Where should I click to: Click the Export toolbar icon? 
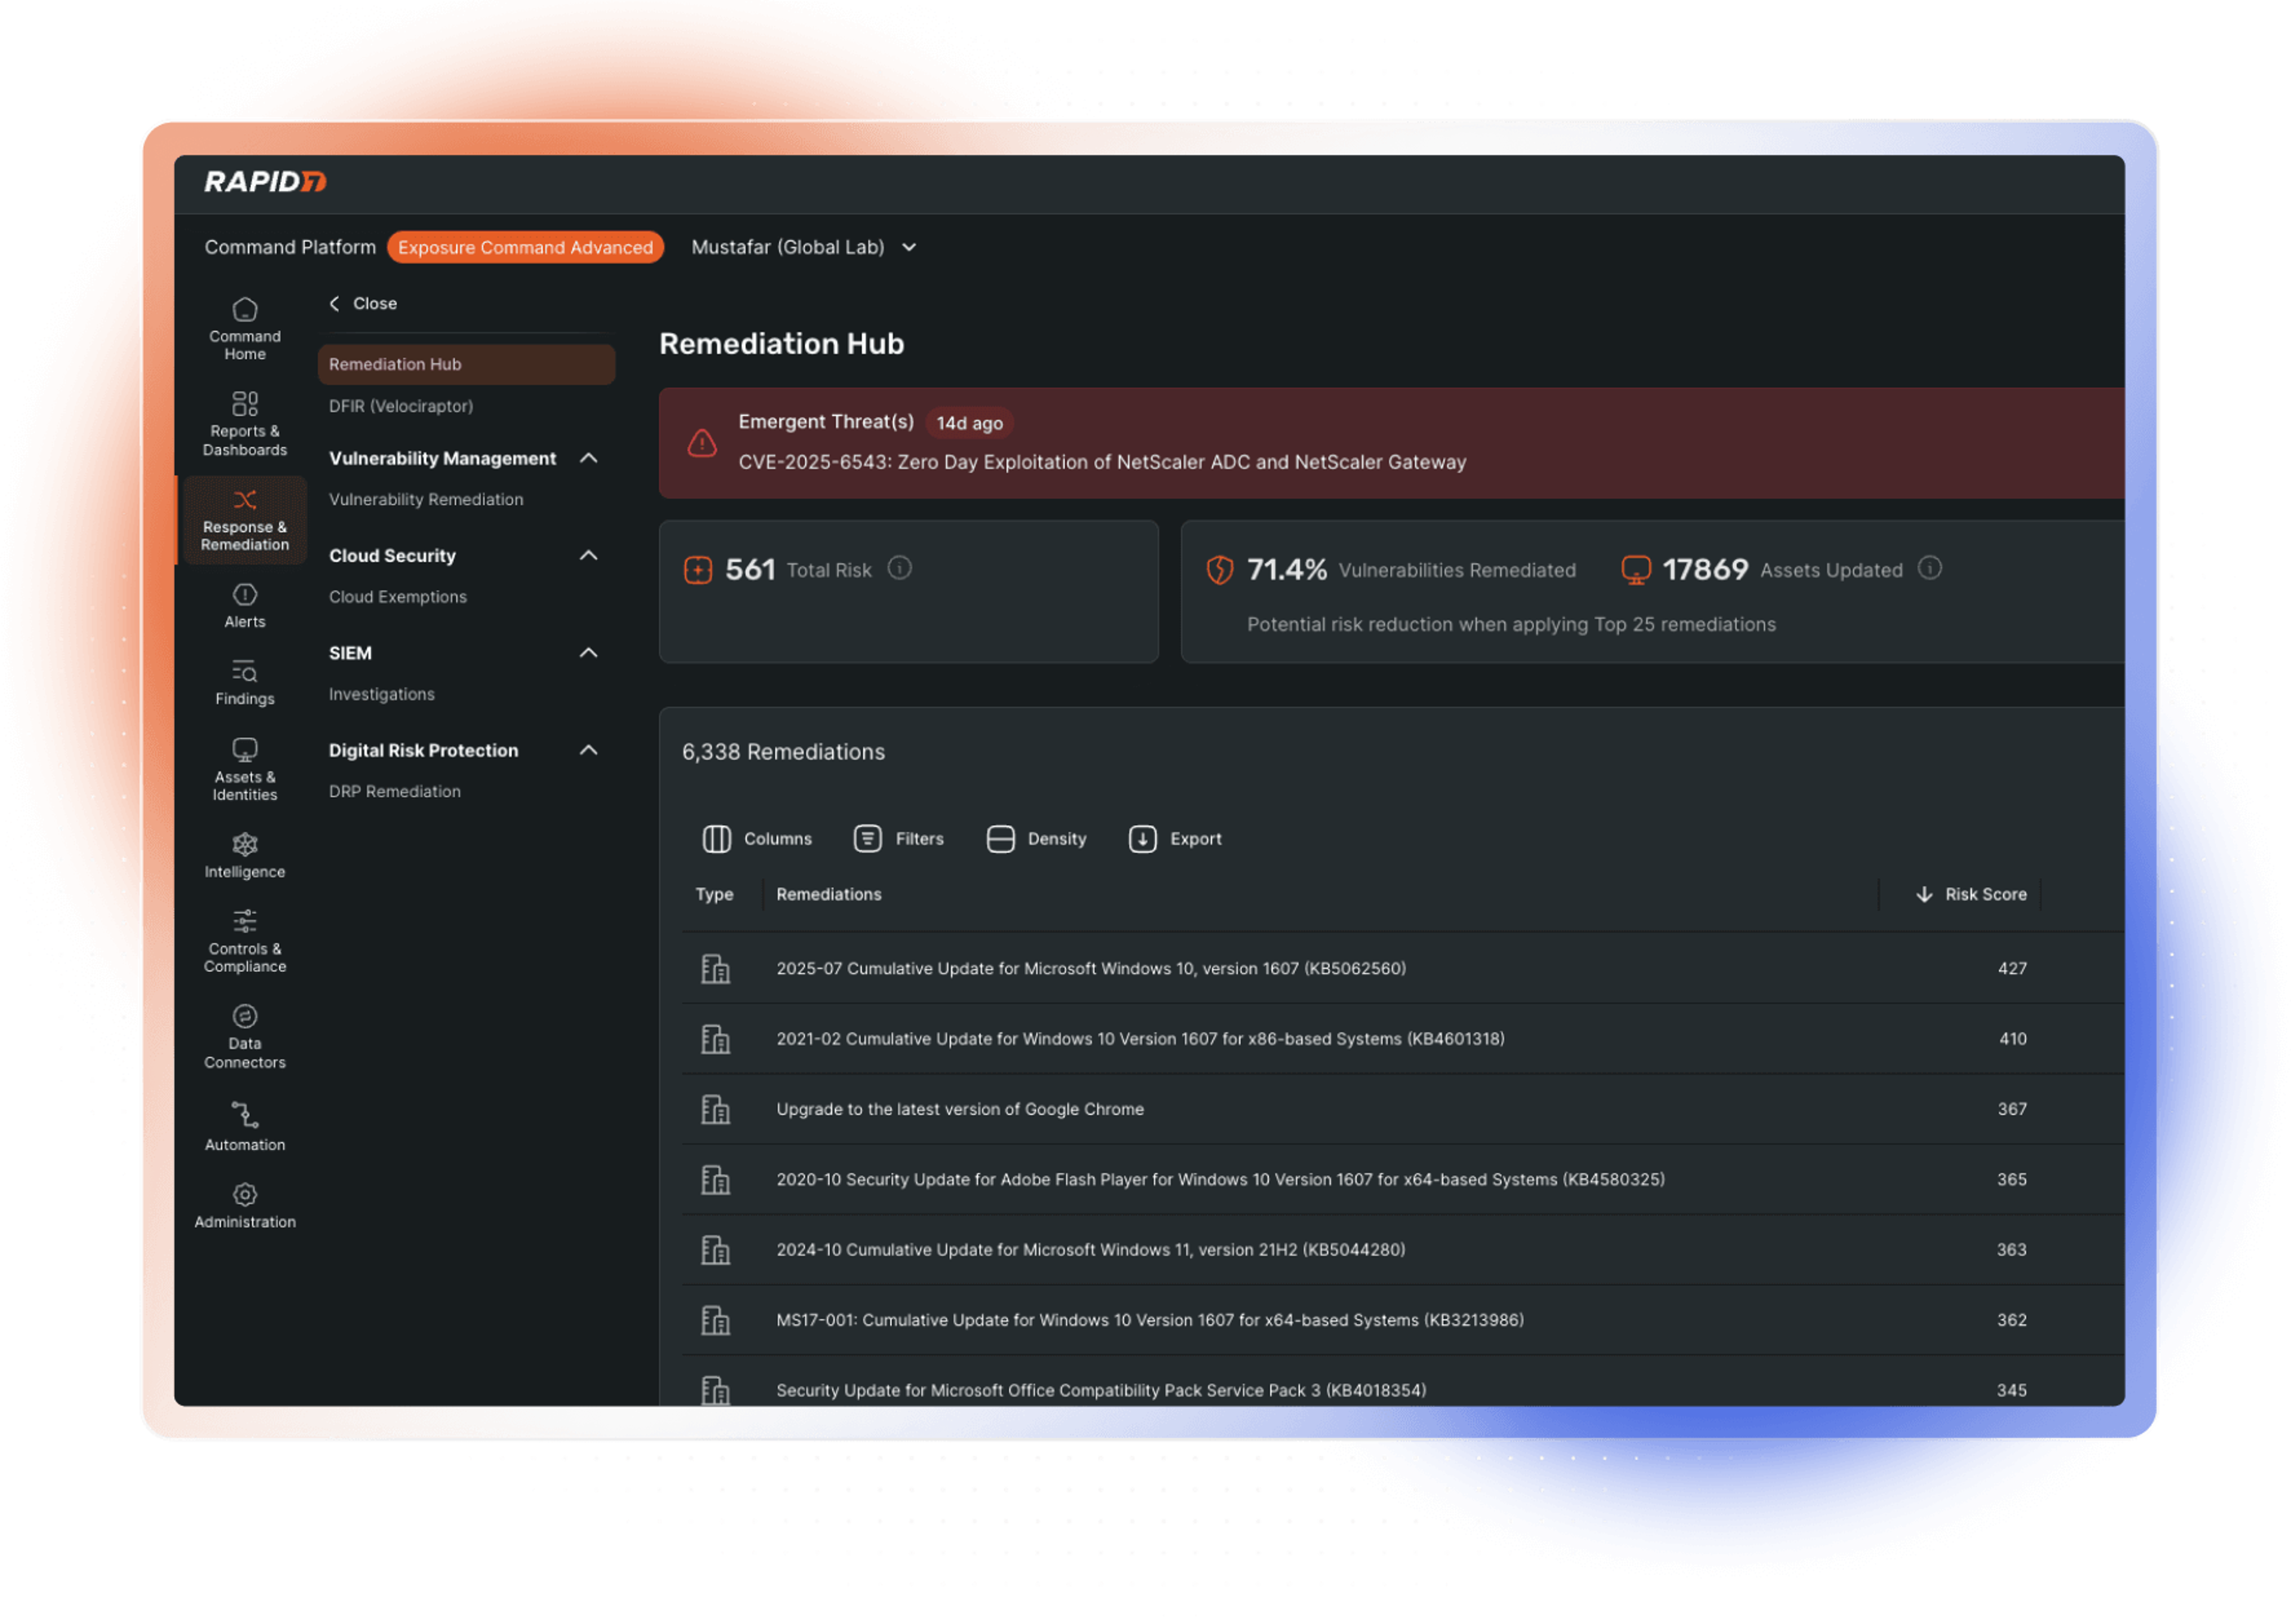click(x=1143, y=839)
